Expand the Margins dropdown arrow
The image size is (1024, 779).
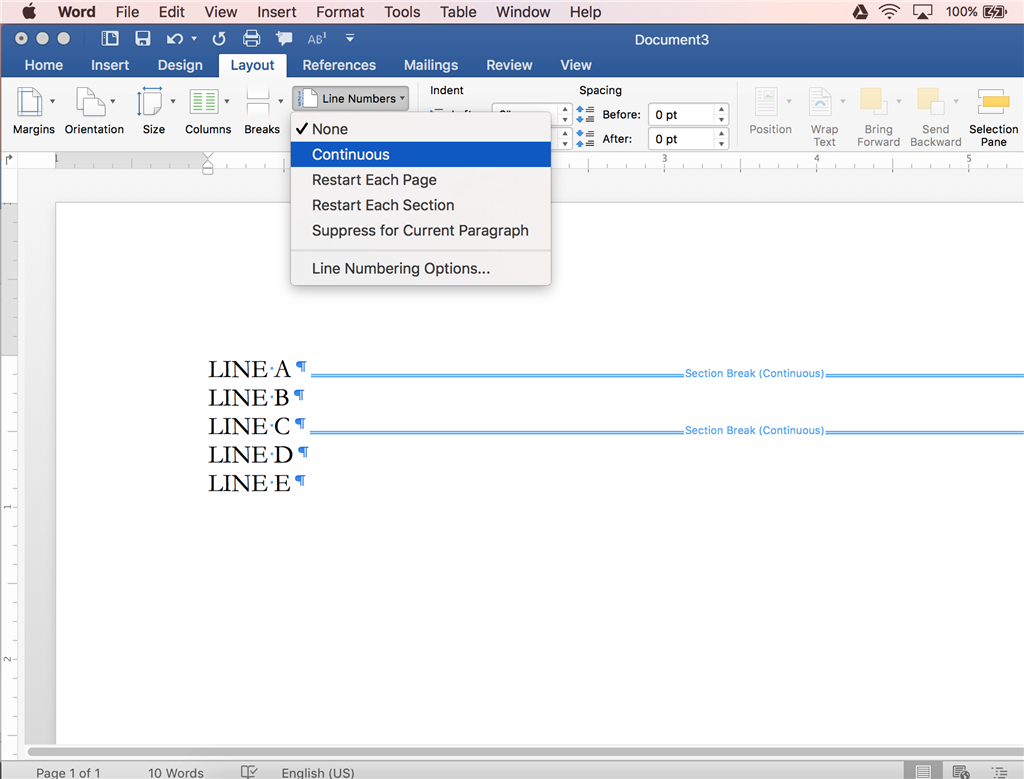[52, 101]
